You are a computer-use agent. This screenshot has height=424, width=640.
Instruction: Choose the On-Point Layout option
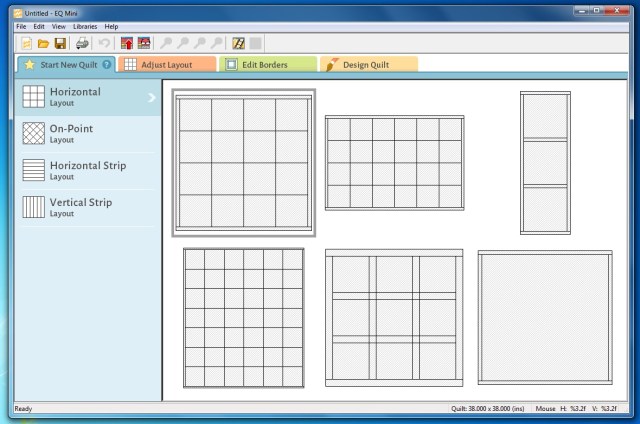[x=88, y=134]
